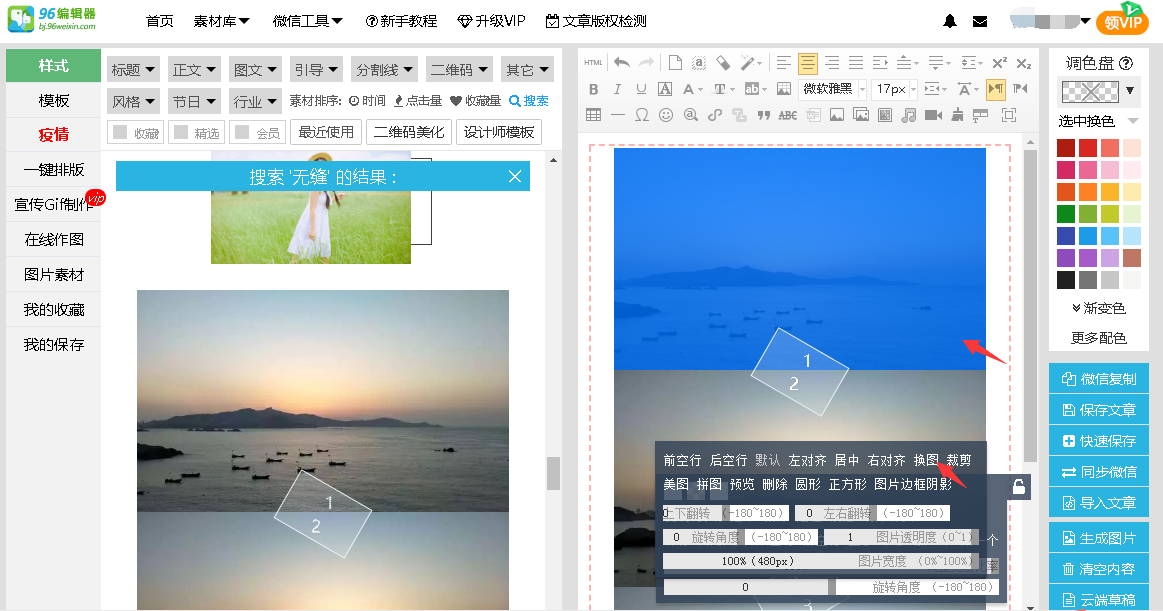
Task: Open the 素材库 top menu
Action: pyautogui.click(x=221, y=22)
